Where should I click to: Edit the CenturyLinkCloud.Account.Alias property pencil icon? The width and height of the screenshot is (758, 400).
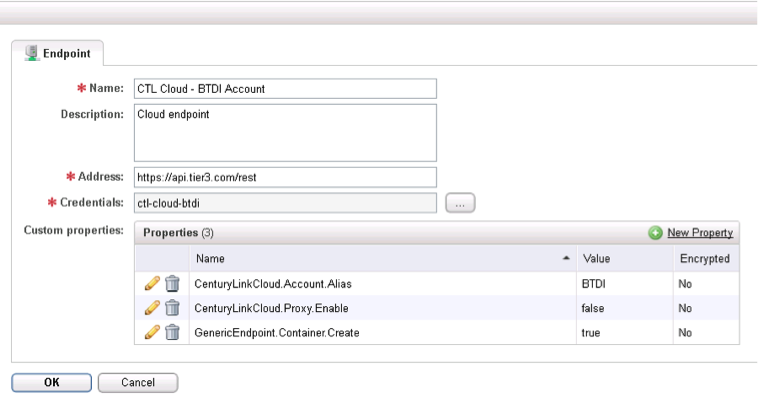152,283
